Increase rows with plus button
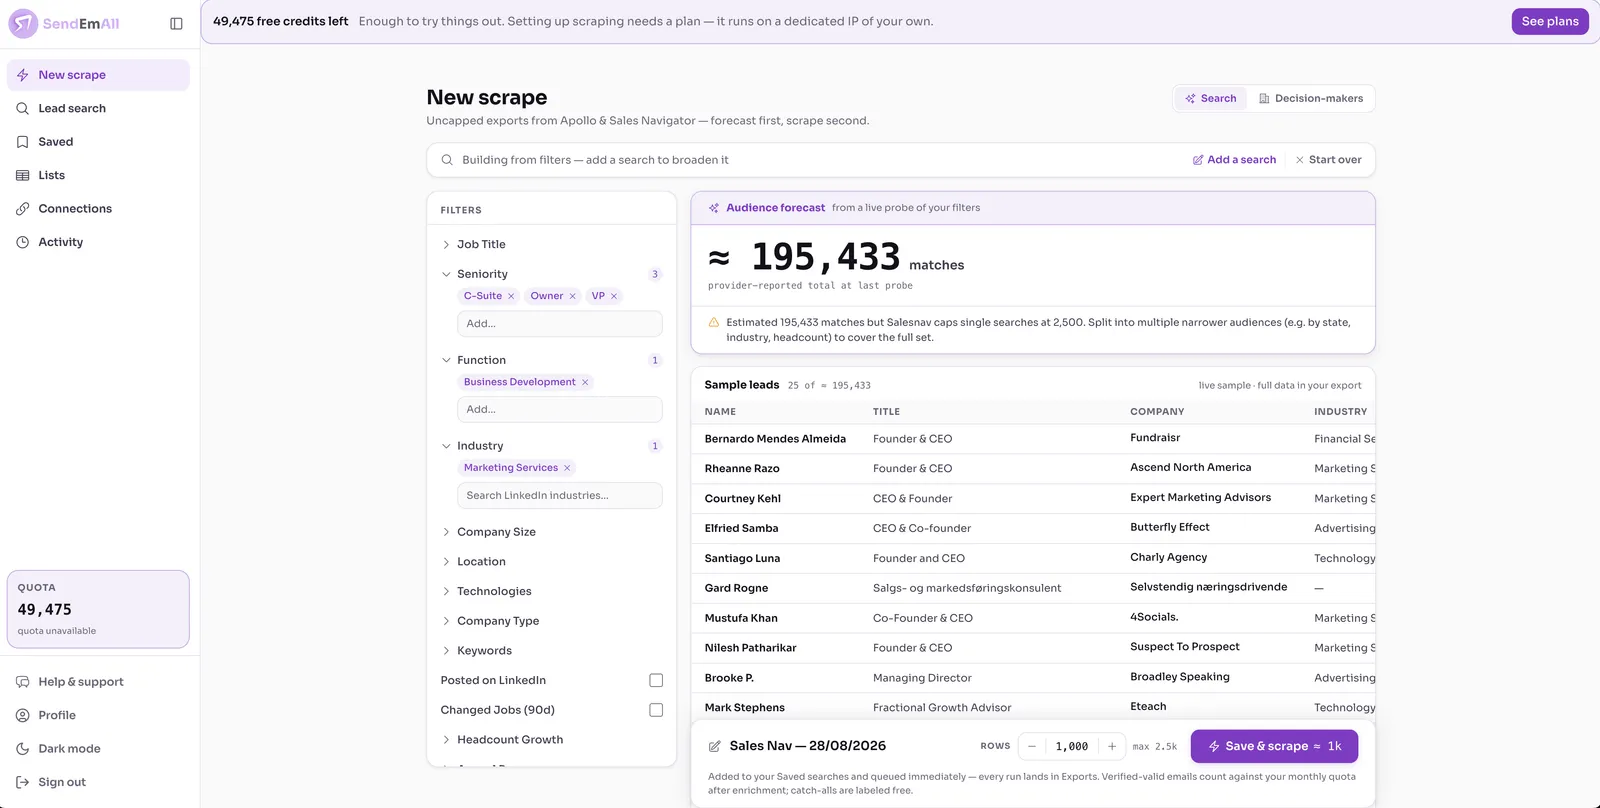The width and height of the screenshot is (1600, 808). (x=1111, y=746)
